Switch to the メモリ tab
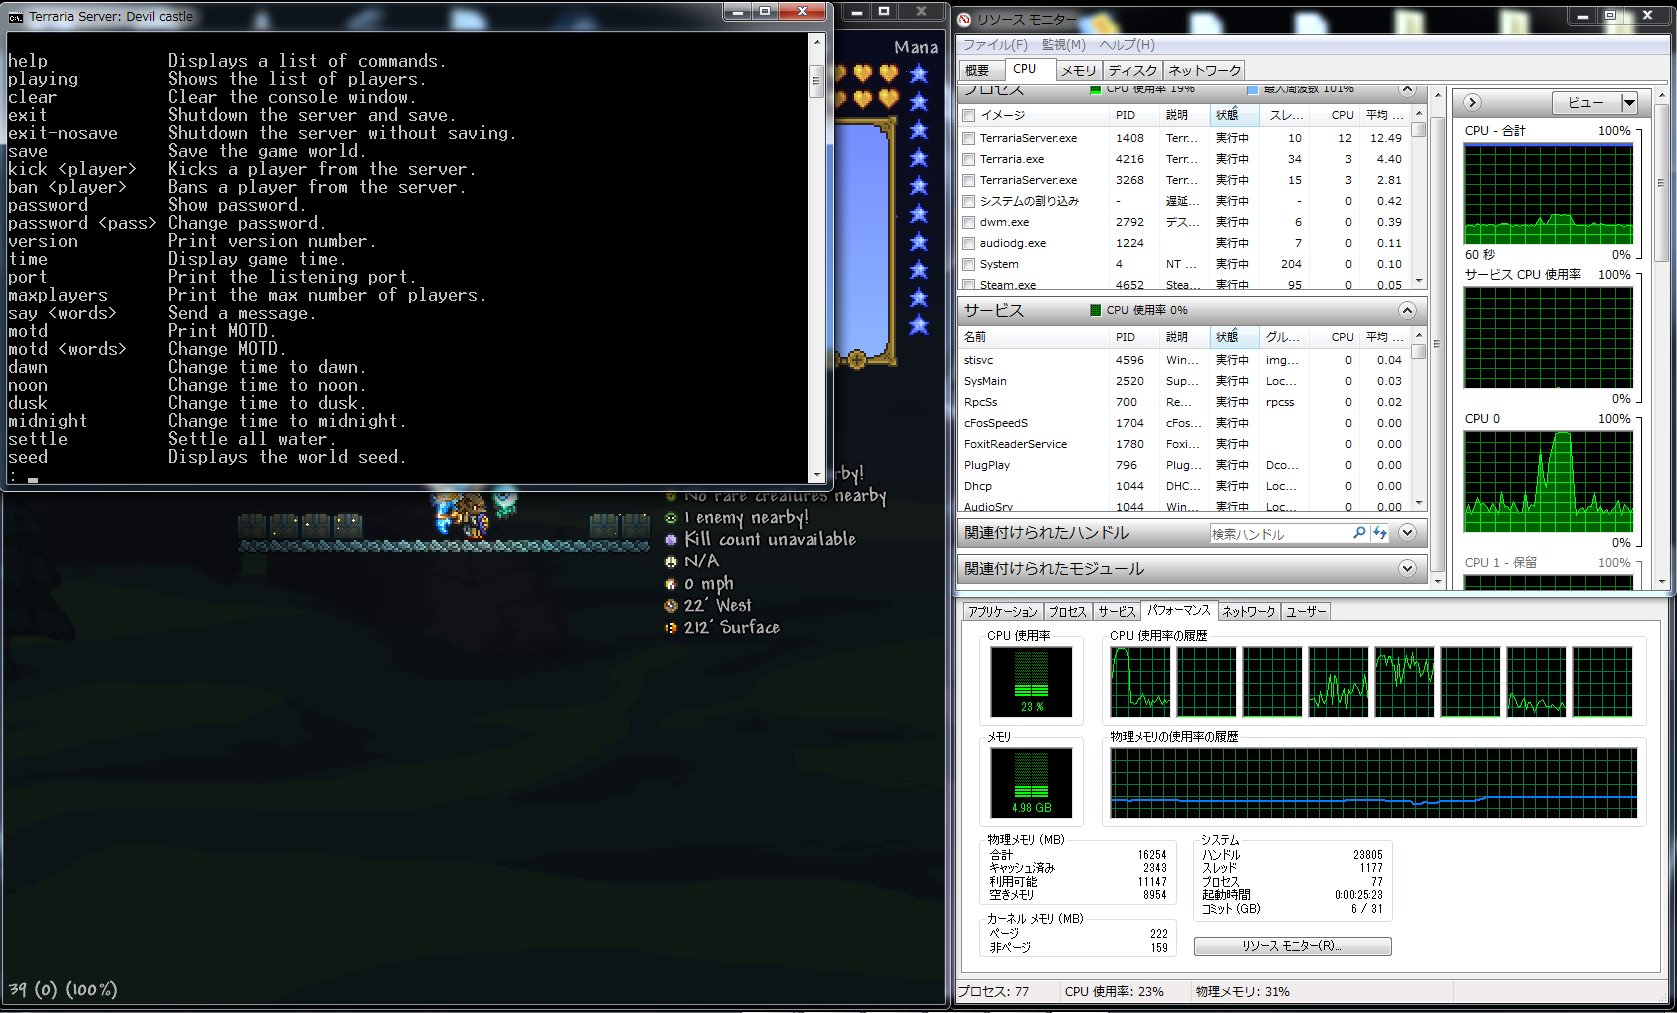The width and height of the screenshot is (1677, 1013). point(1079,70)
